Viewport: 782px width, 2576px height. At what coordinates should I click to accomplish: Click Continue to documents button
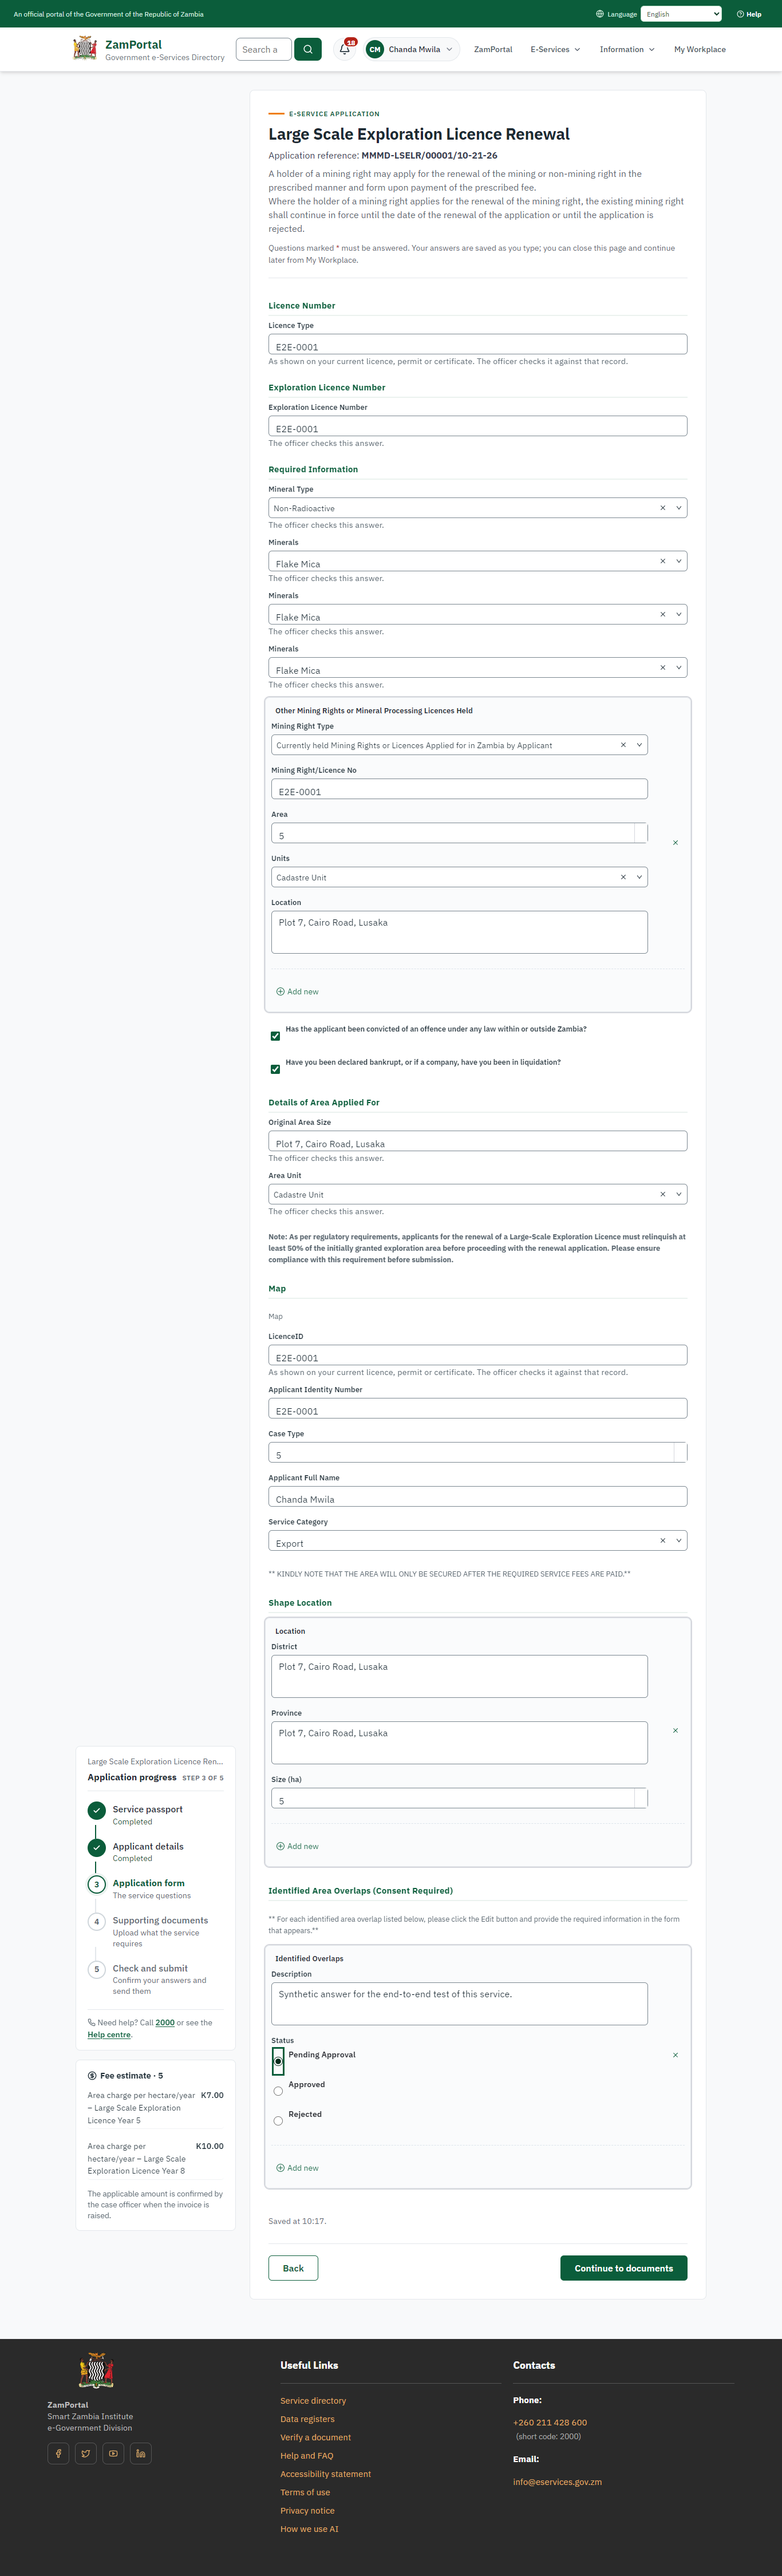point(624,2268)
